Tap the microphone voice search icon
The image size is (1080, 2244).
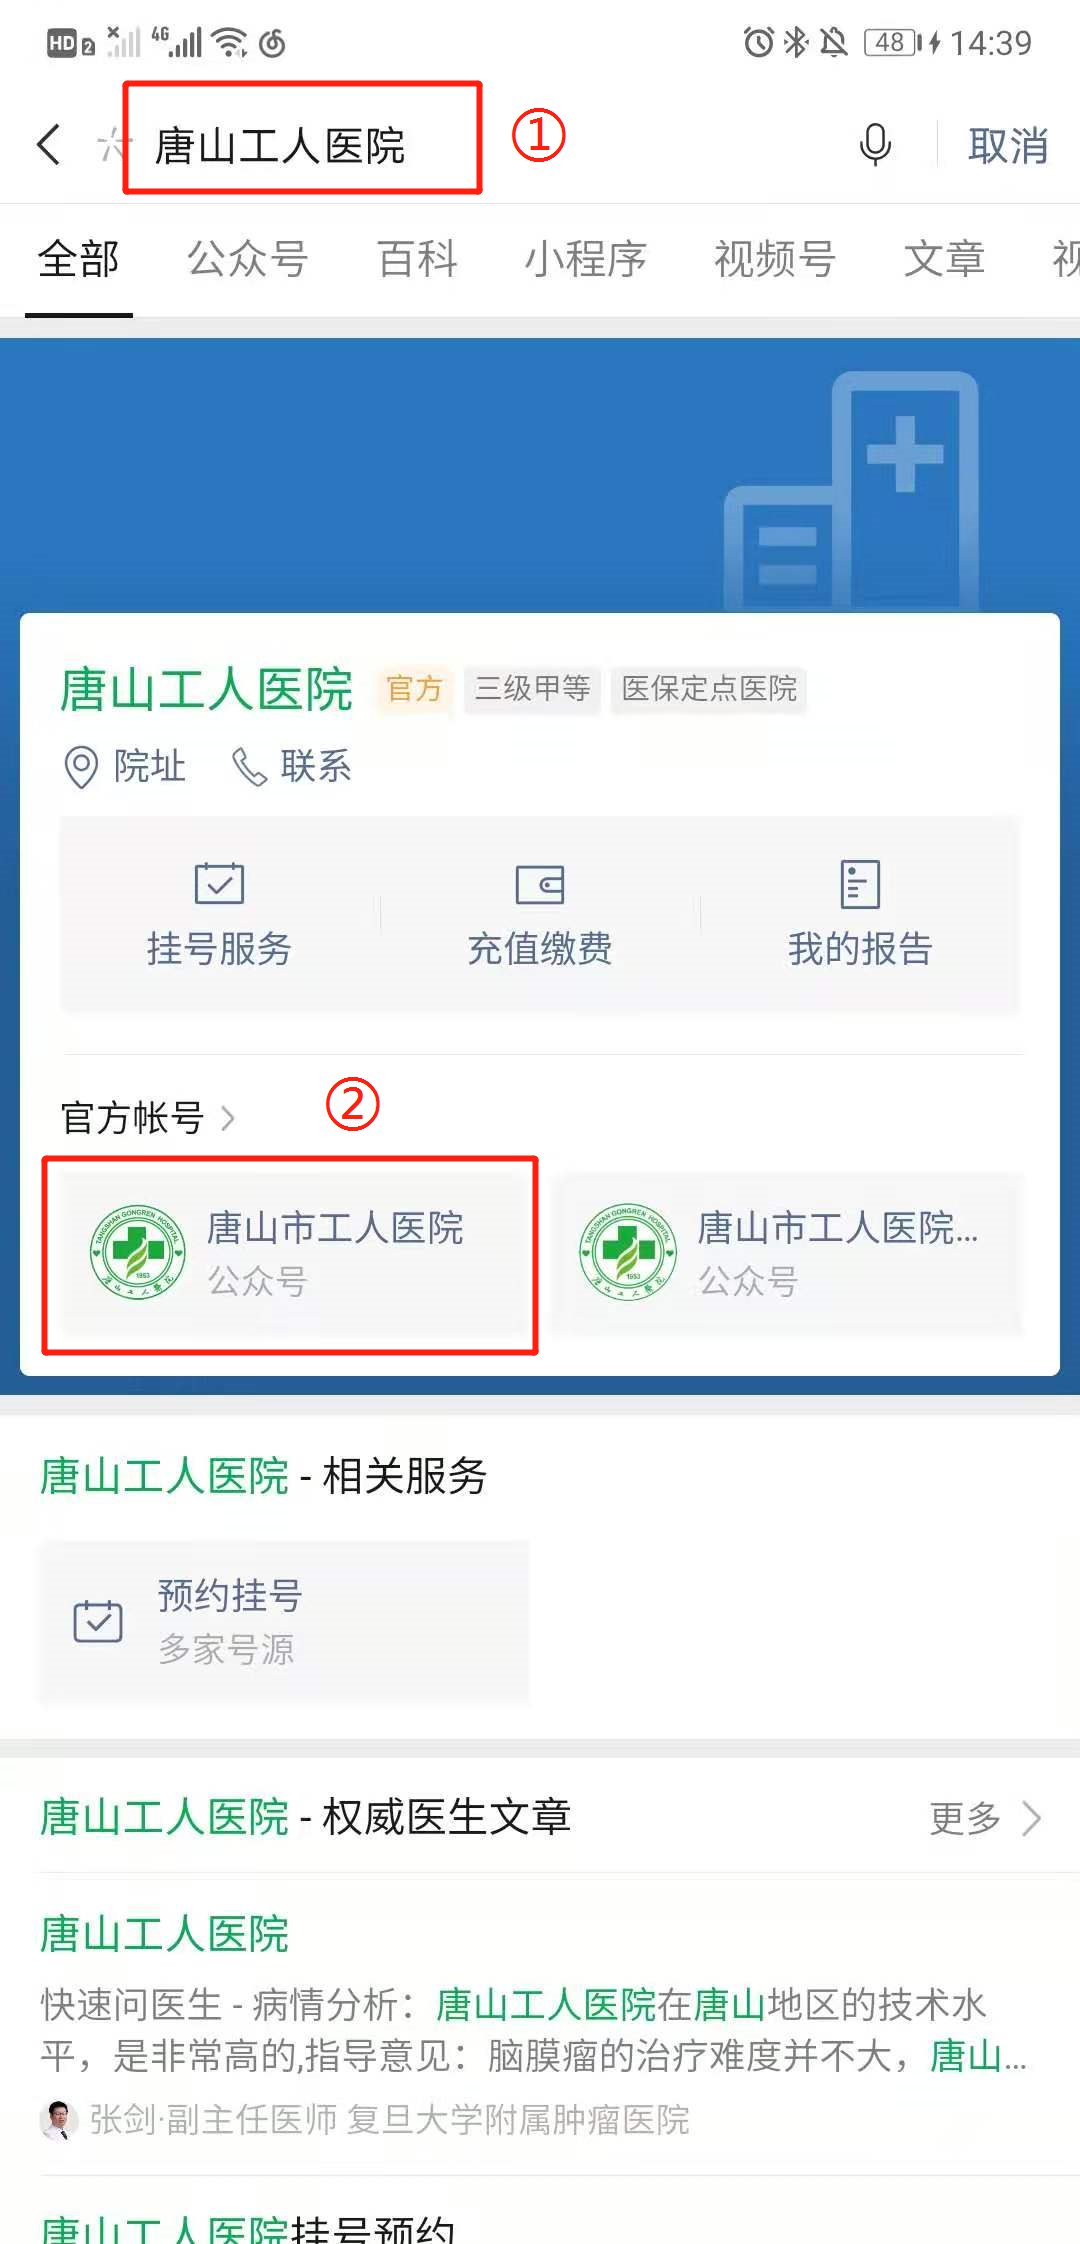(x=875, y=145)
